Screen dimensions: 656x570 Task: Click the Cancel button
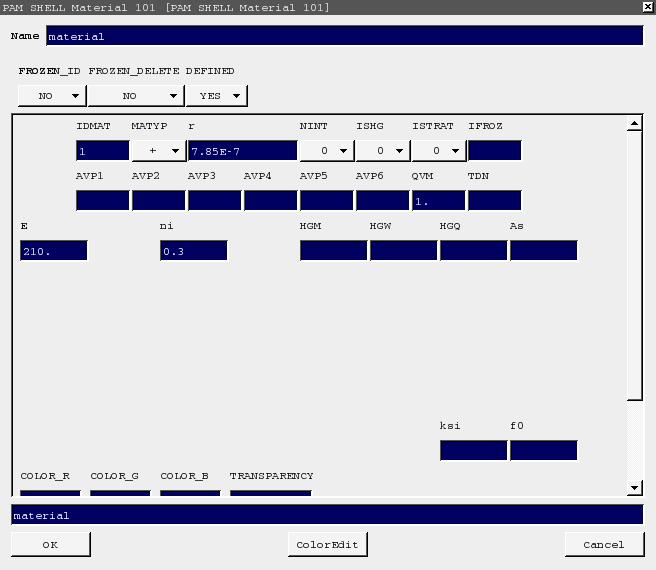[604, 544]
